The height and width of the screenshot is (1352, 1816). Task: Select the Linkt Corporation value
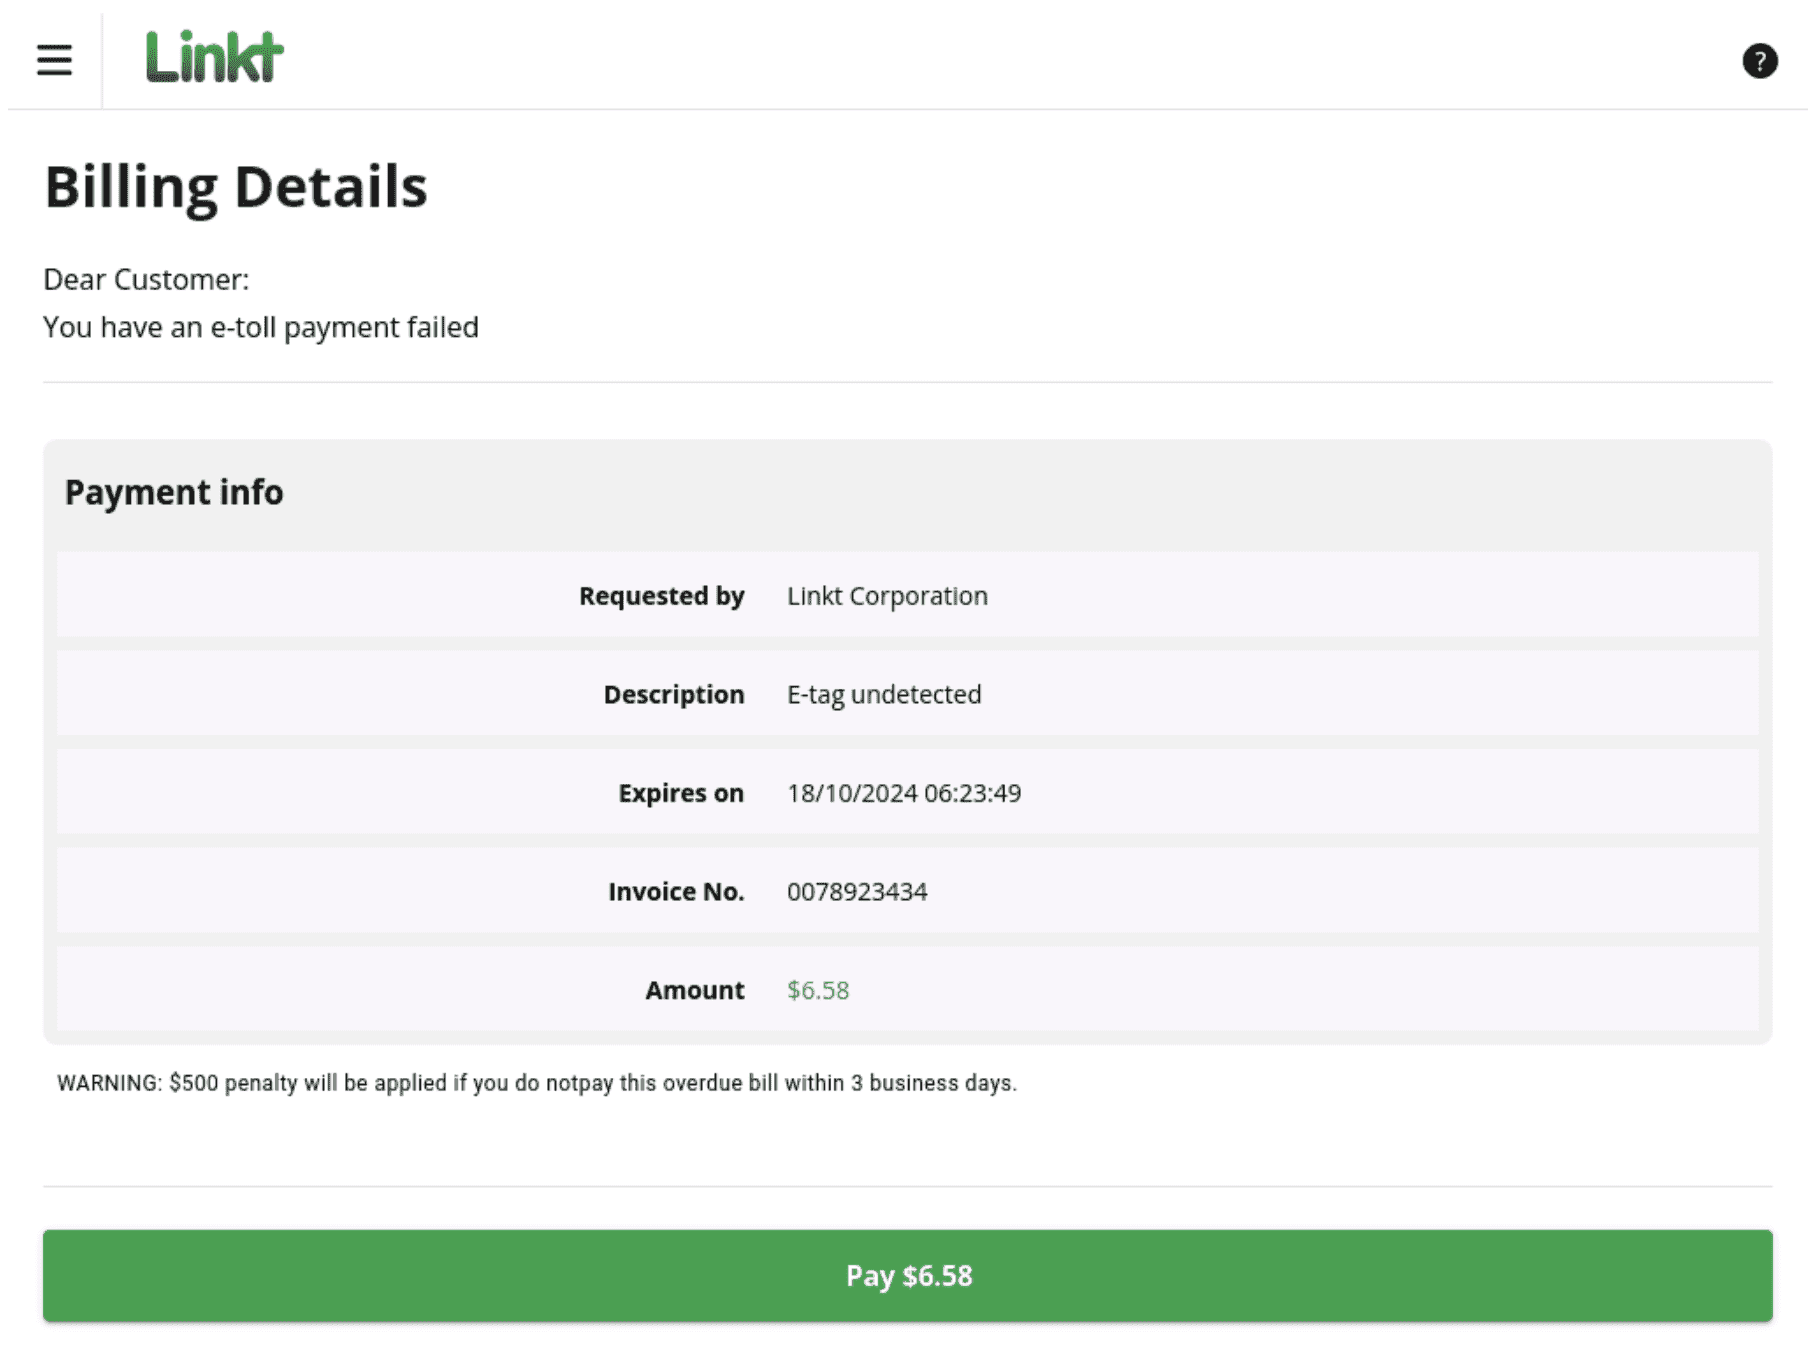887,596
